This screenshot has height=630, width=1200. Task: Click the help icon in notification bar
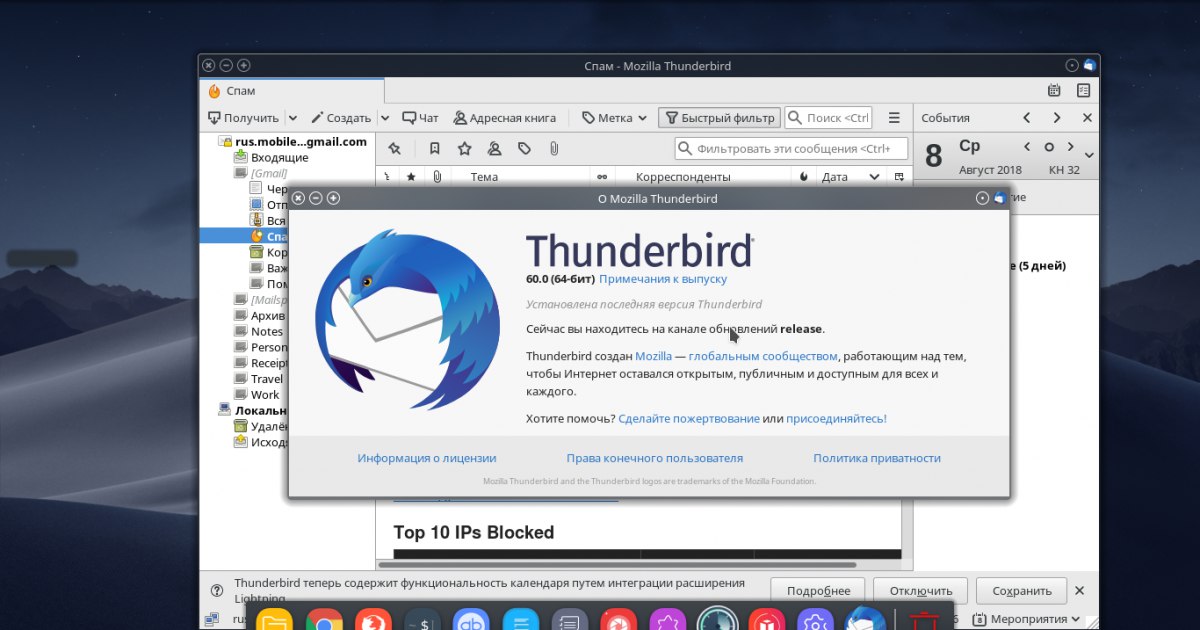click(216, 590)
